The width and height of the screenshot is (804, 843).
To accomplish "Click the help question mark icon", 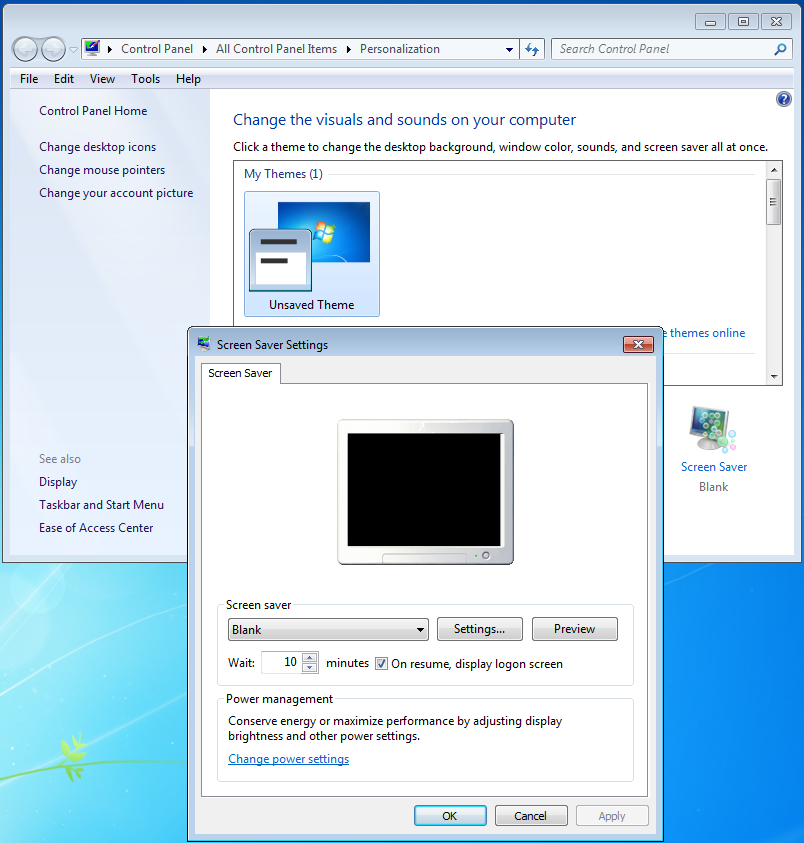I will tap(784, 99).
